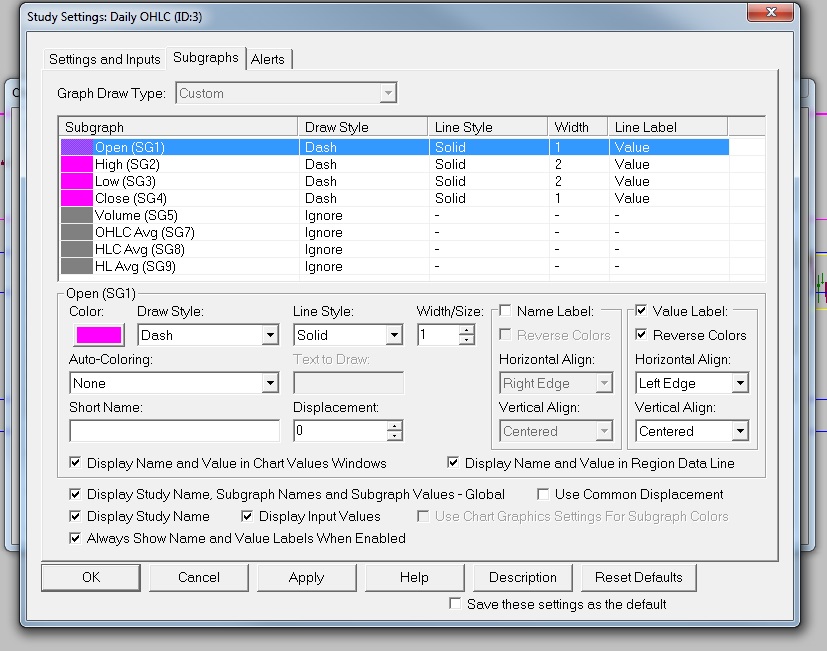The width and height of the screenshot is (827, 651).
Task: Select the OHLC Avg (SG7) row
Action: pyautogui.click(x=395, y=232)
